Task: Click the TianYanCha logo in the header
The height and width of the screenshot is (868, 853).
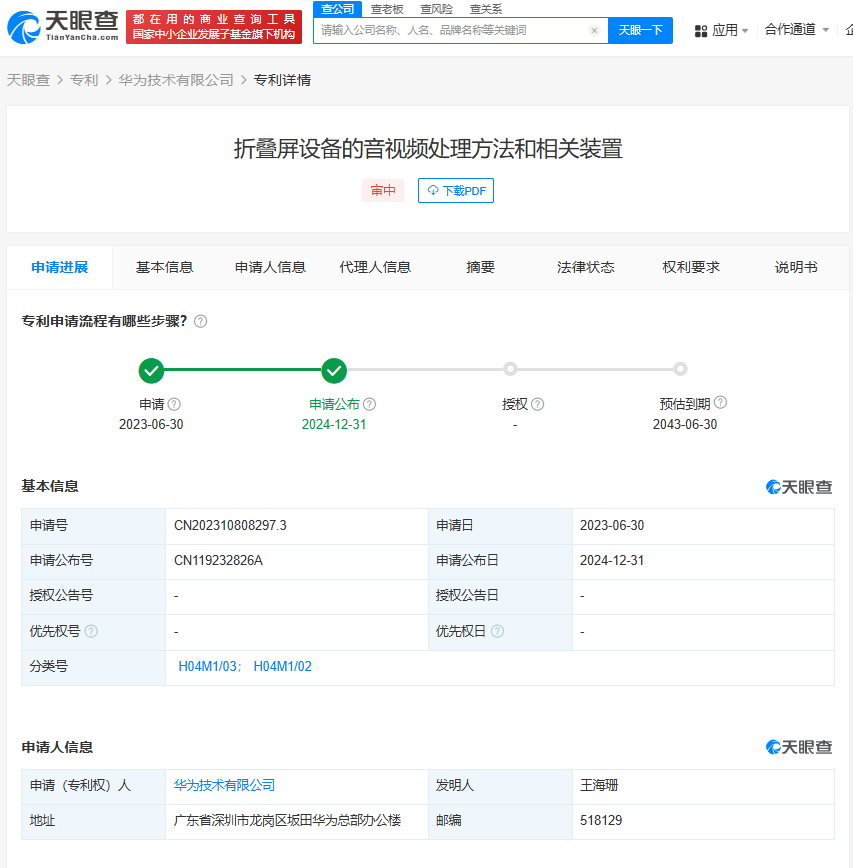Action: tap(62, 27)
